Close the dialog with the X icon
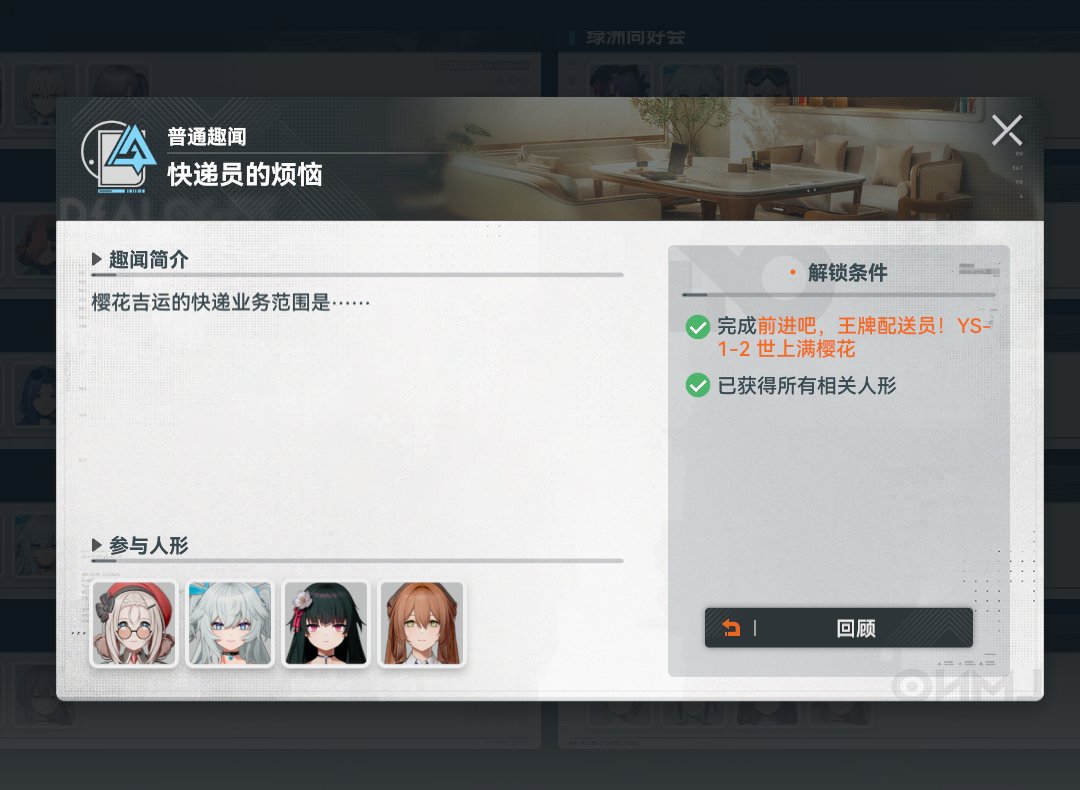This screenshot has height=790, width=1080. click(x=1006, y=130)
